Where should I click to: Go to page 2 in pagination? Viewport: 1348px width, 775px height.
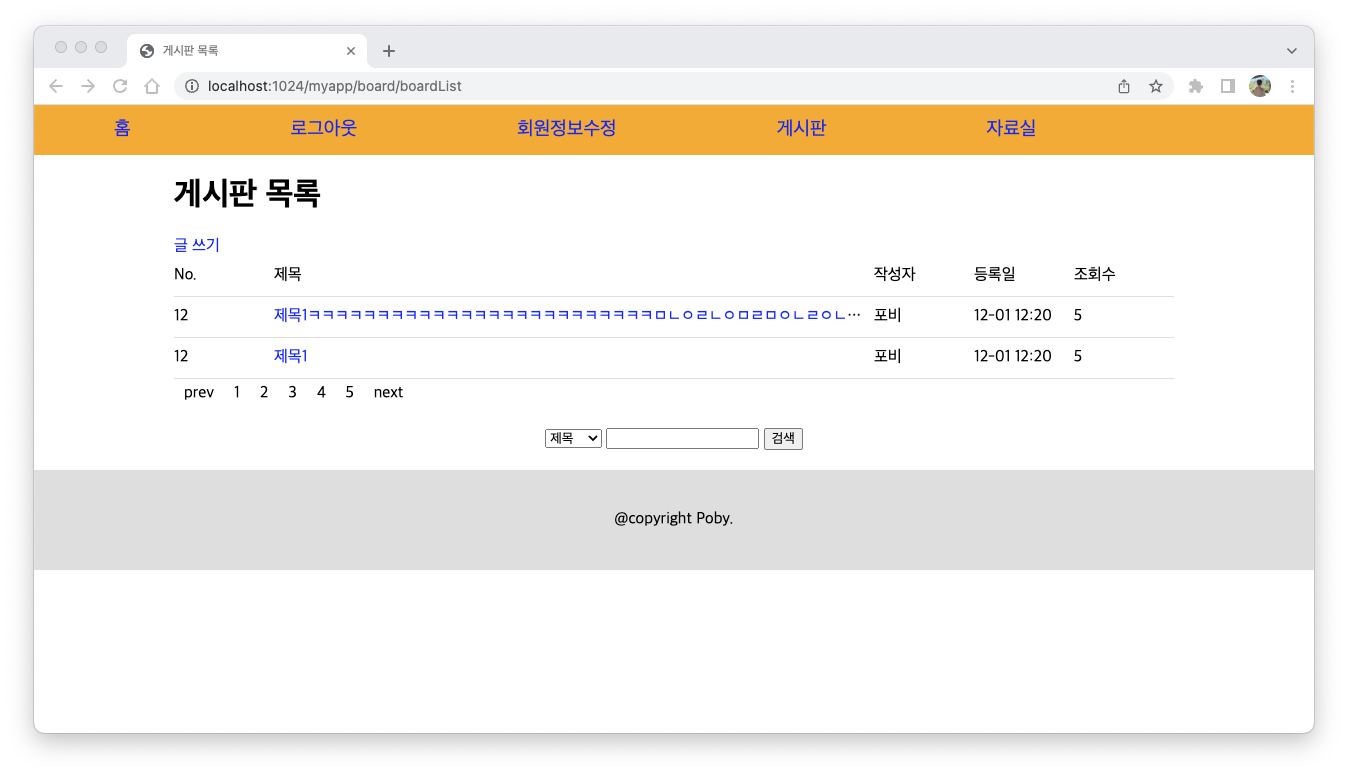pos(264,392)
